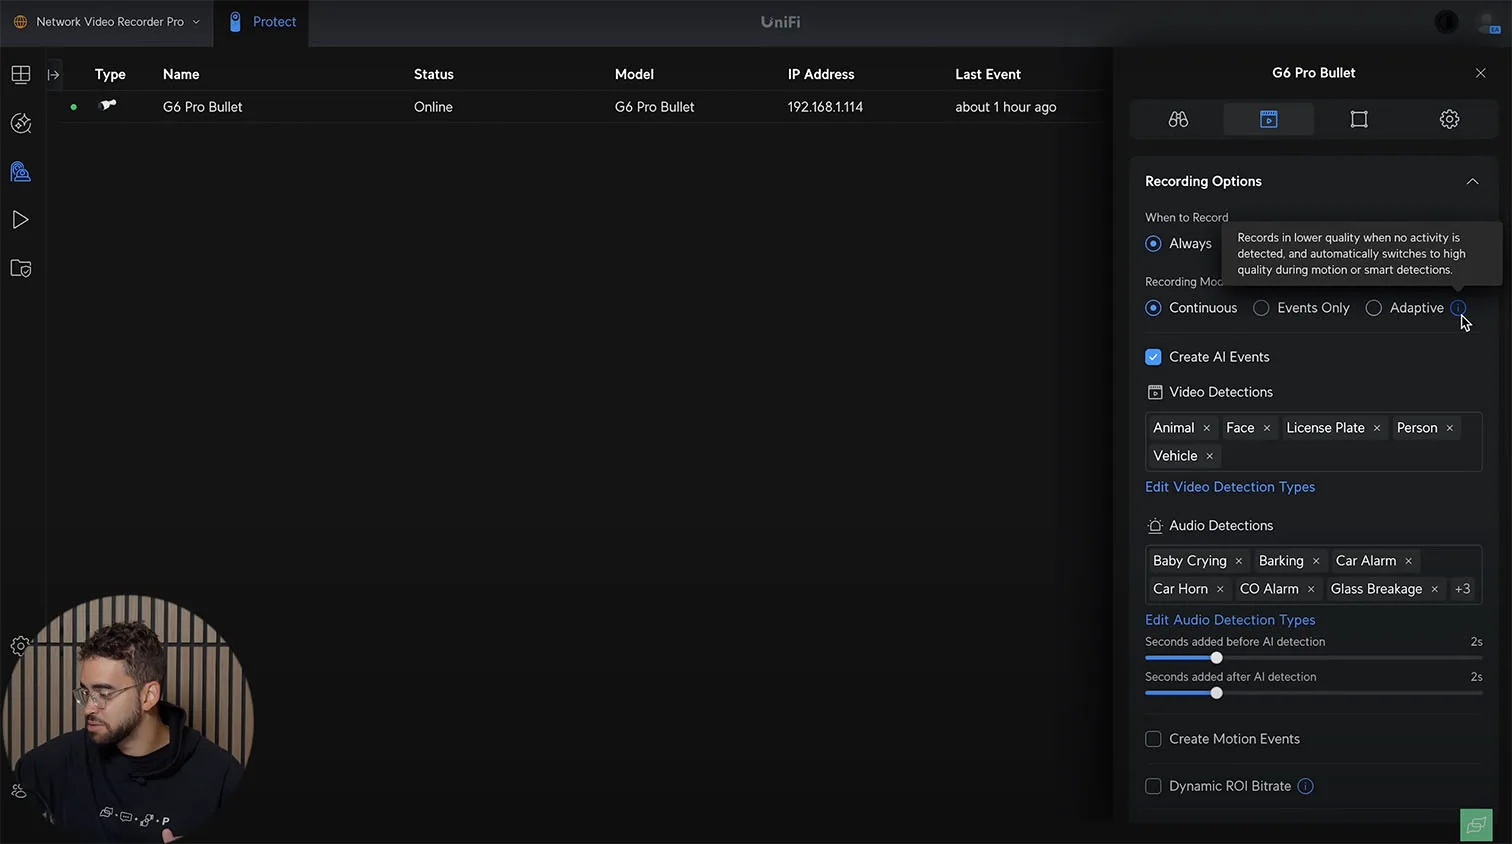The width and height of the screenshot is (1512, 844).
Task: Open the archive folder icon in sidebar
Action: 21,268
